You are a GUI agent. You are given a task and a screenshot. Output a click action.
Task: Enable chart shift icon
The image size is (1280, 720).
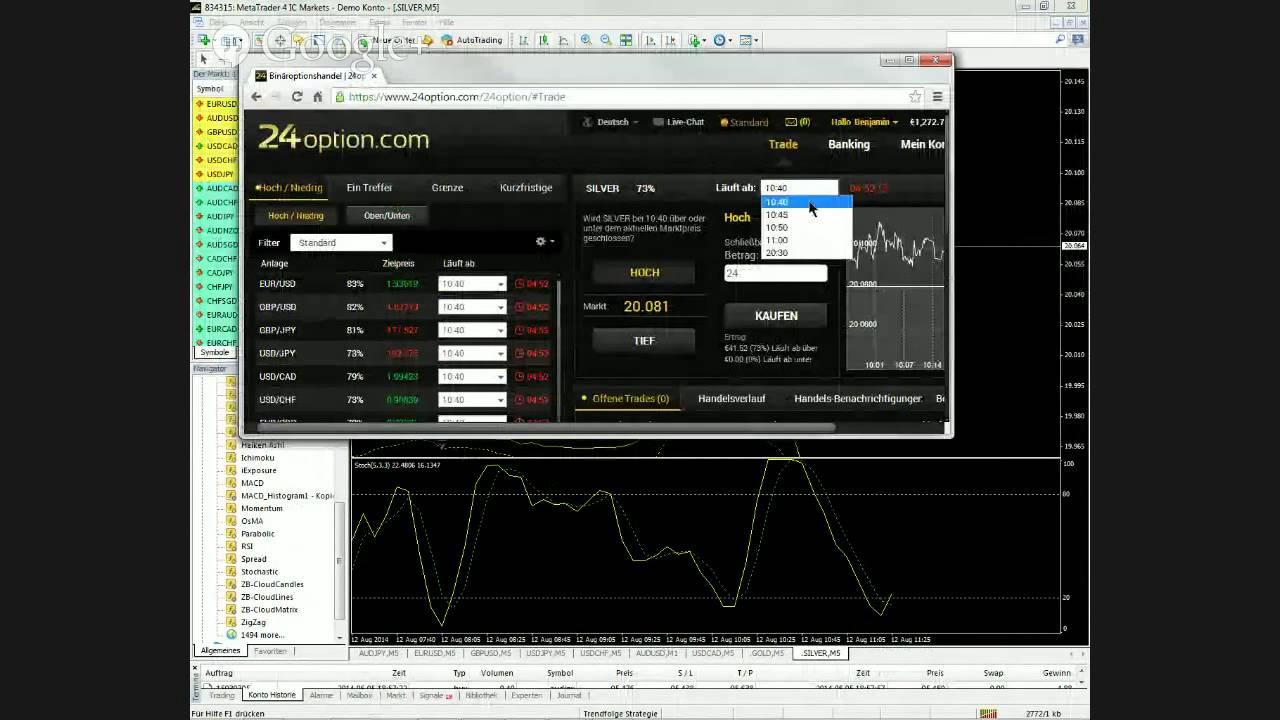coord(670,41)
